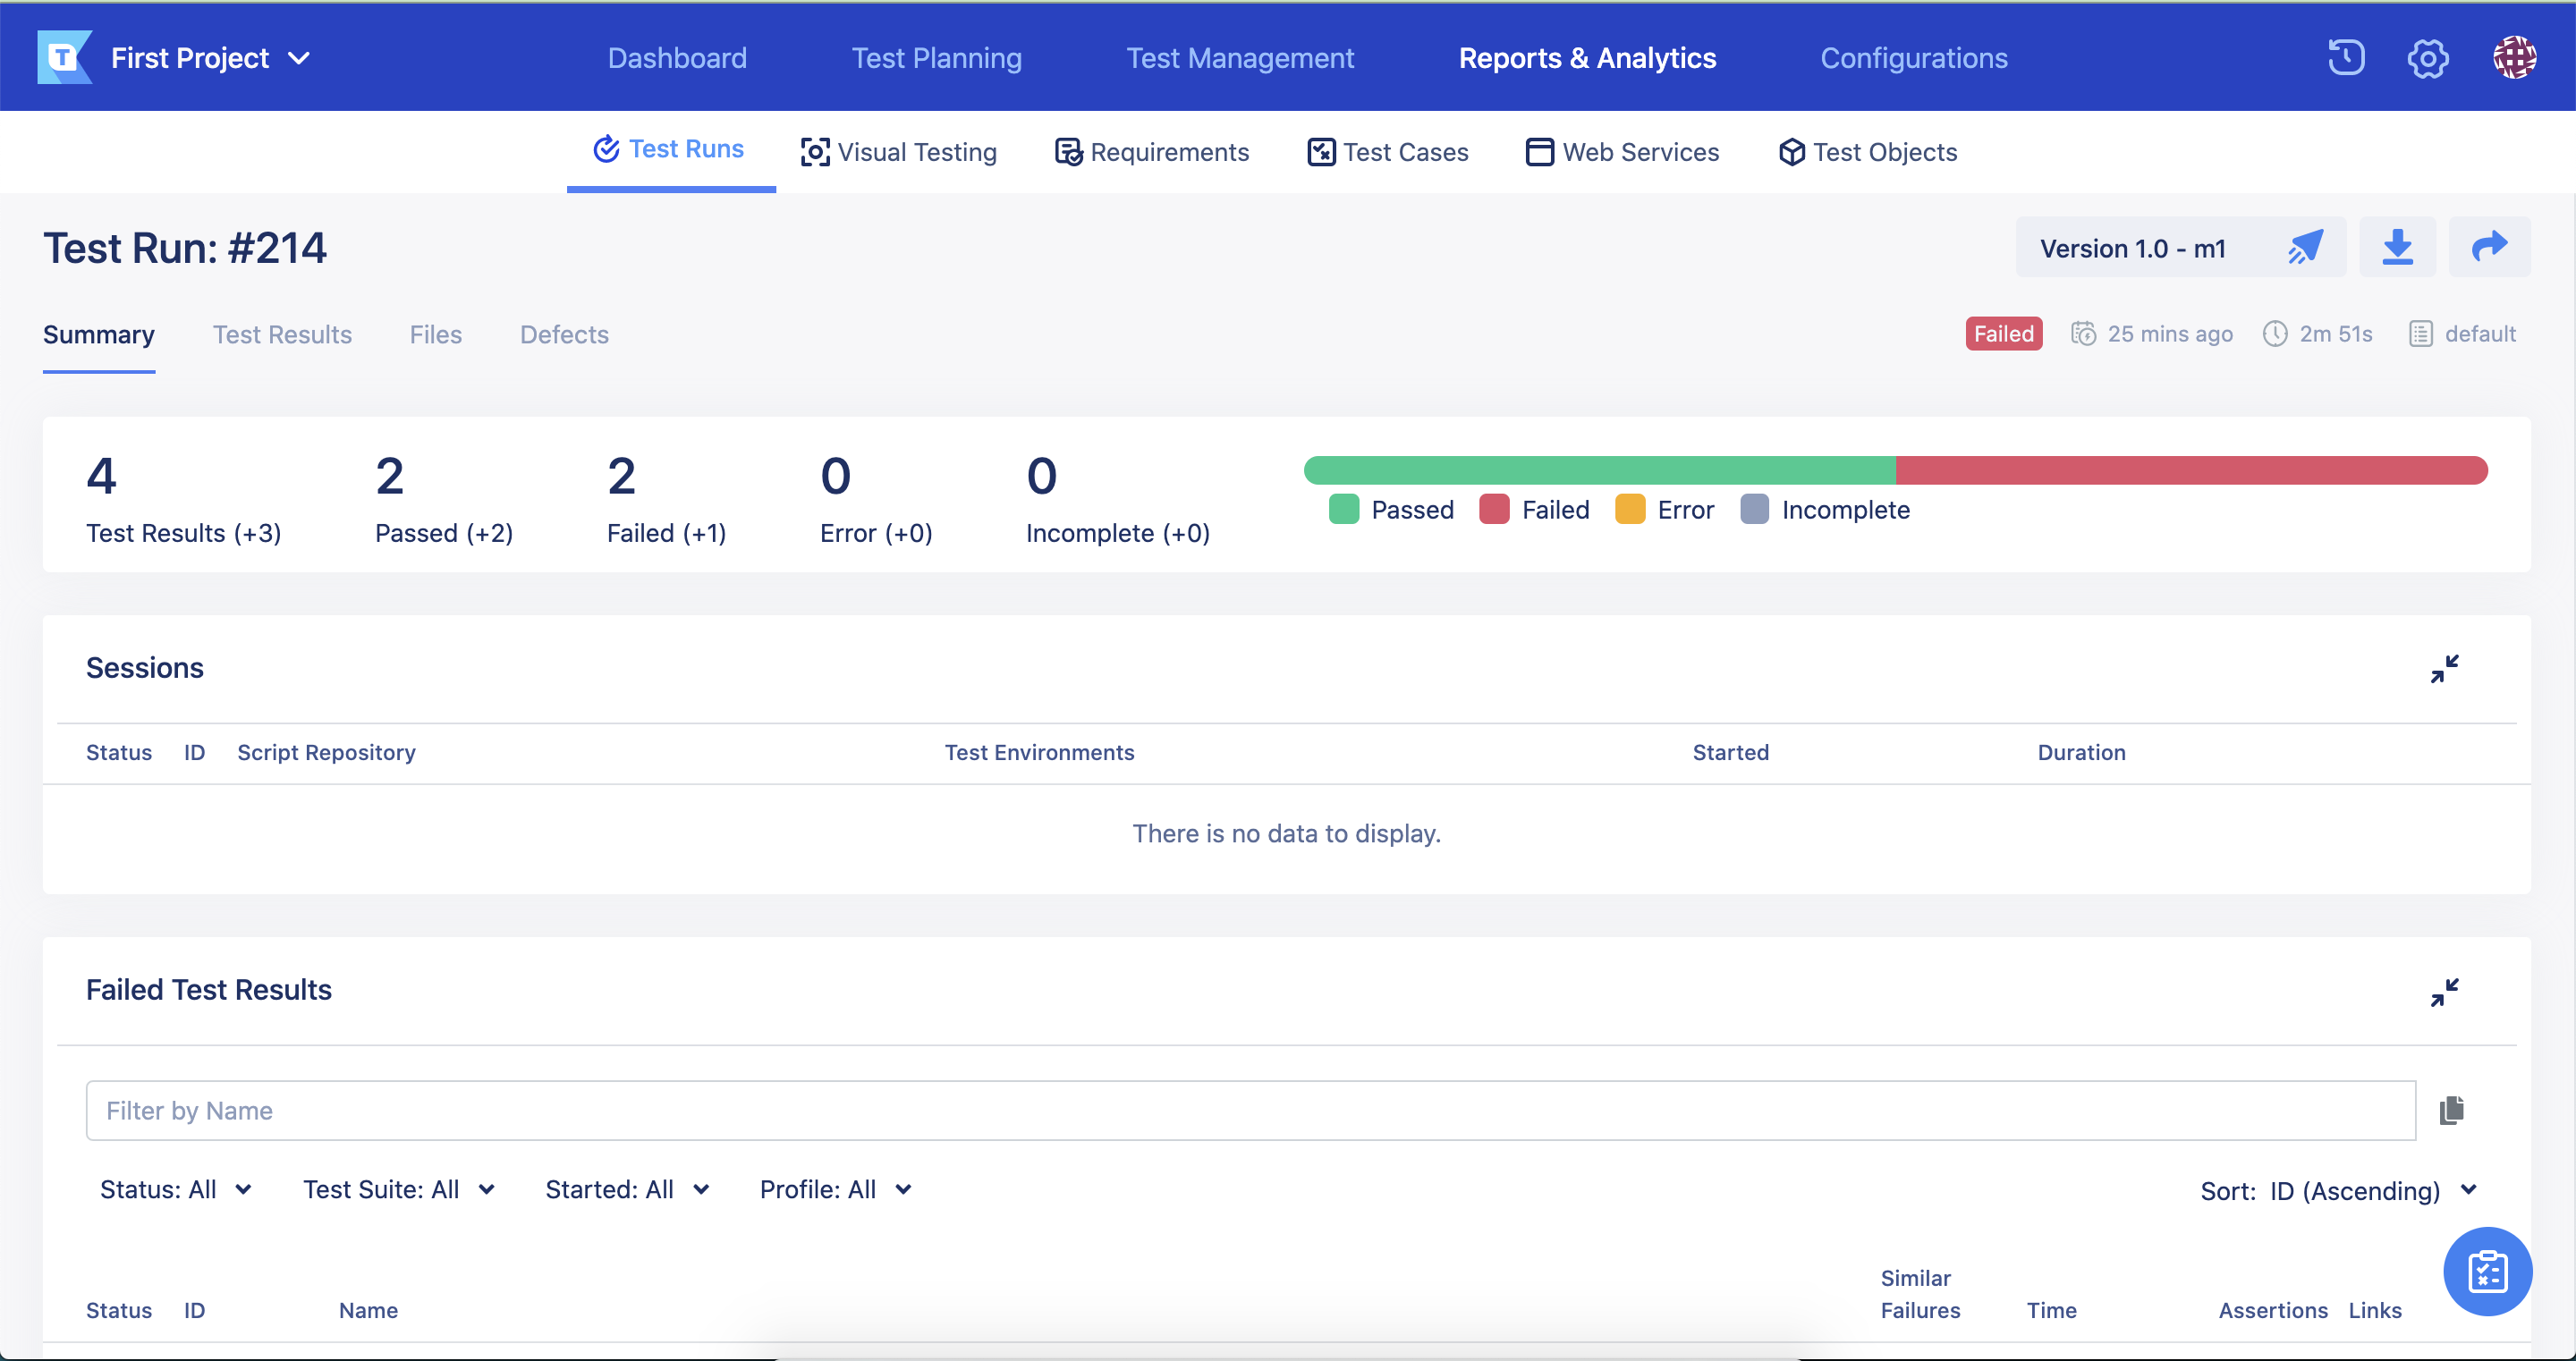This screenshot has height=1361, width=2576.
Task: Open the Started: All dropdown
Action: (x=627, y=1189)
